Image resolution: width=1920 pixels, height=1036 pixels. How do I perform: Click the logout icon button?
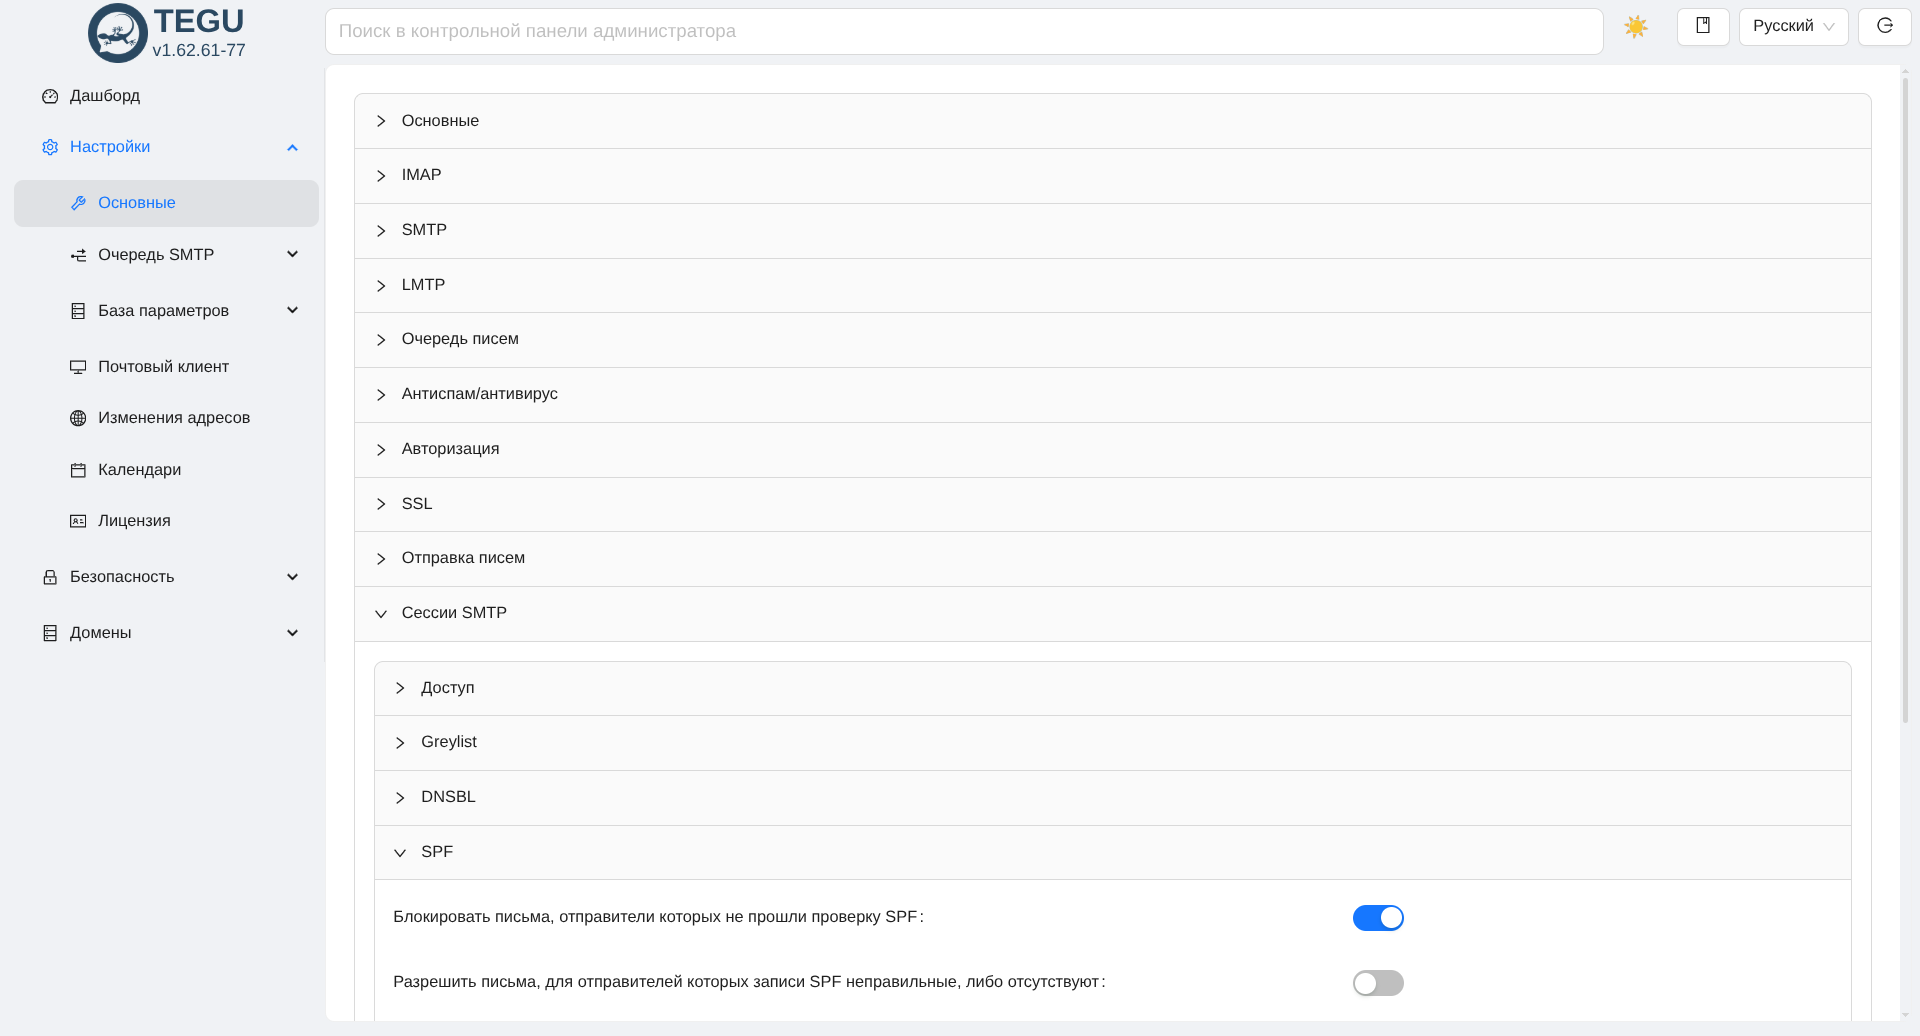(x=1885, y=27)
